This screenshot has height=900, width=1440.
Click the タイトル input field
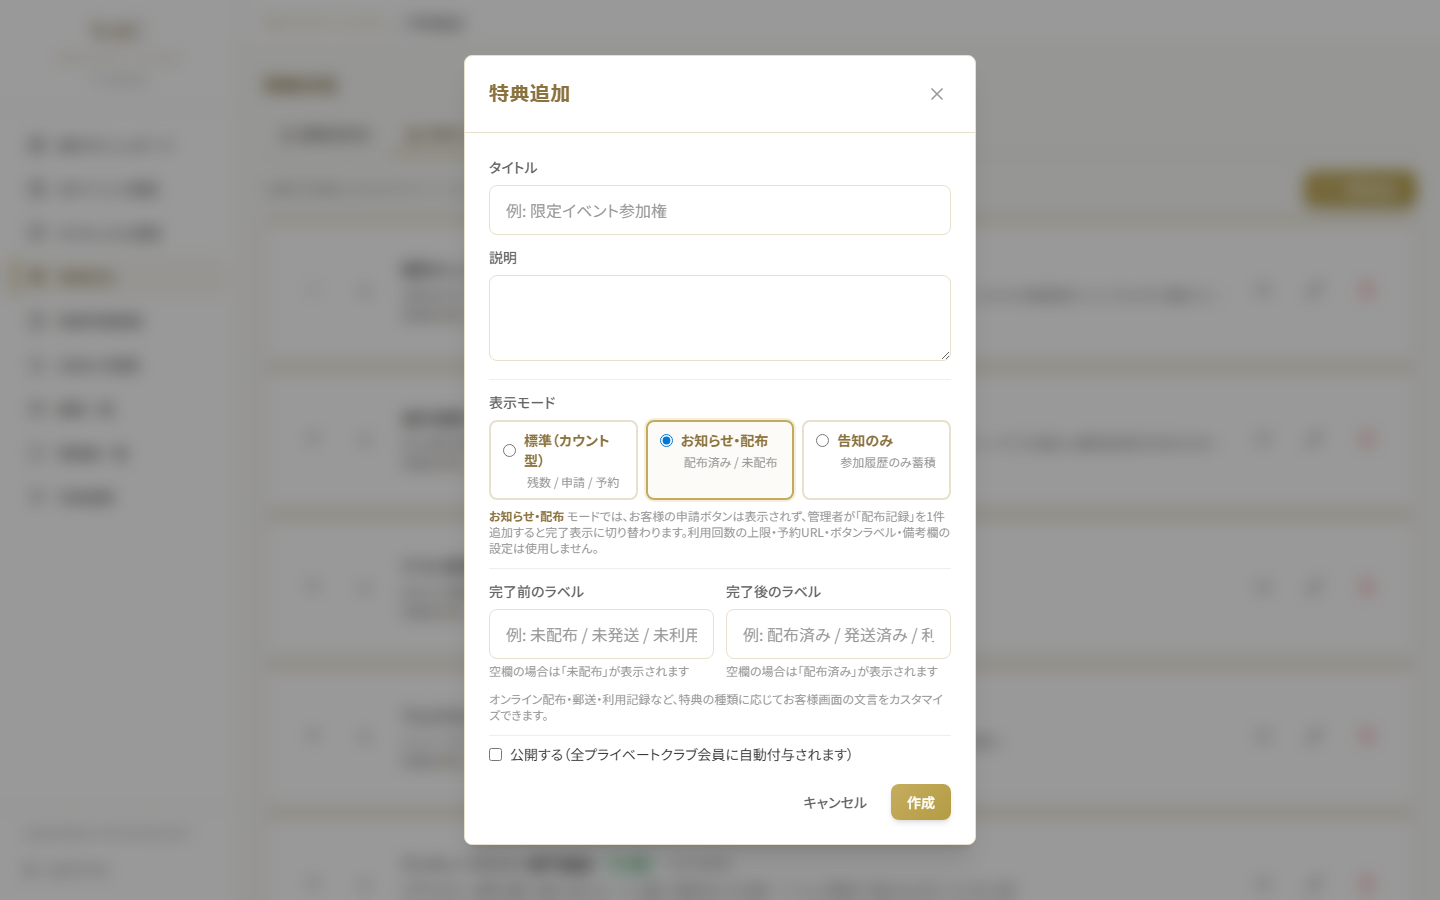[x=720, y=210]
